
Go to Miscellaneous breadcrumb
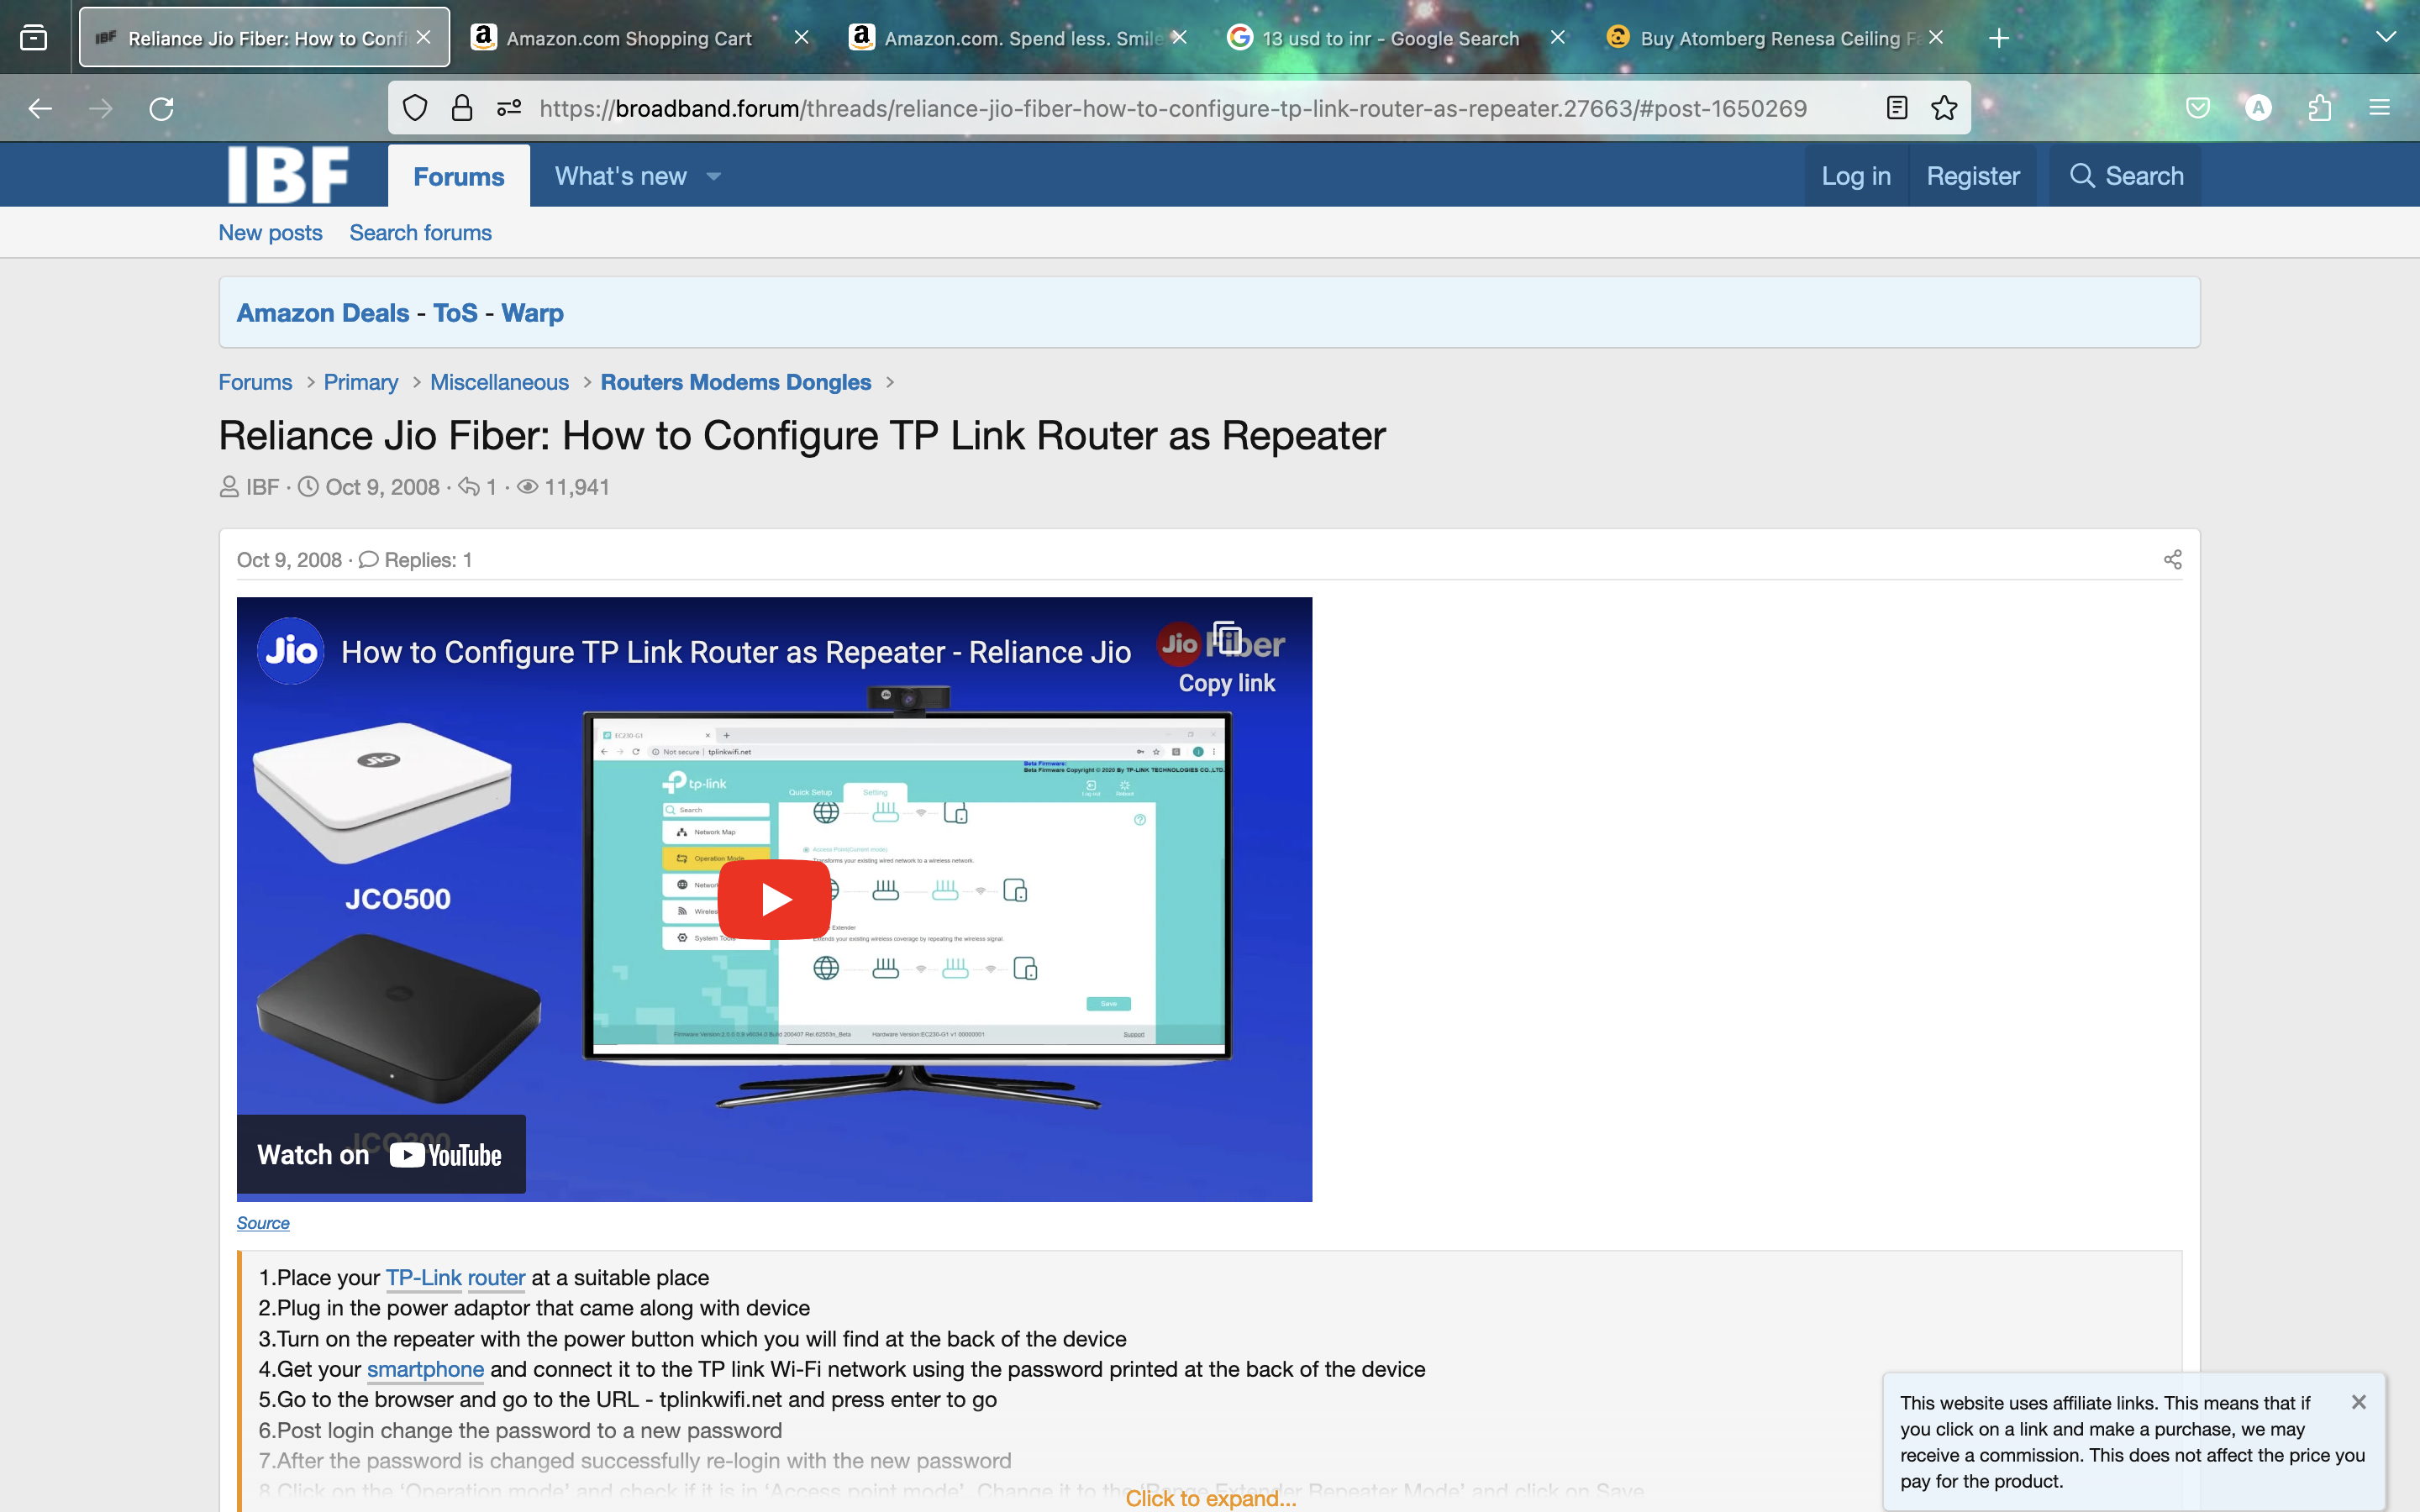499,382
